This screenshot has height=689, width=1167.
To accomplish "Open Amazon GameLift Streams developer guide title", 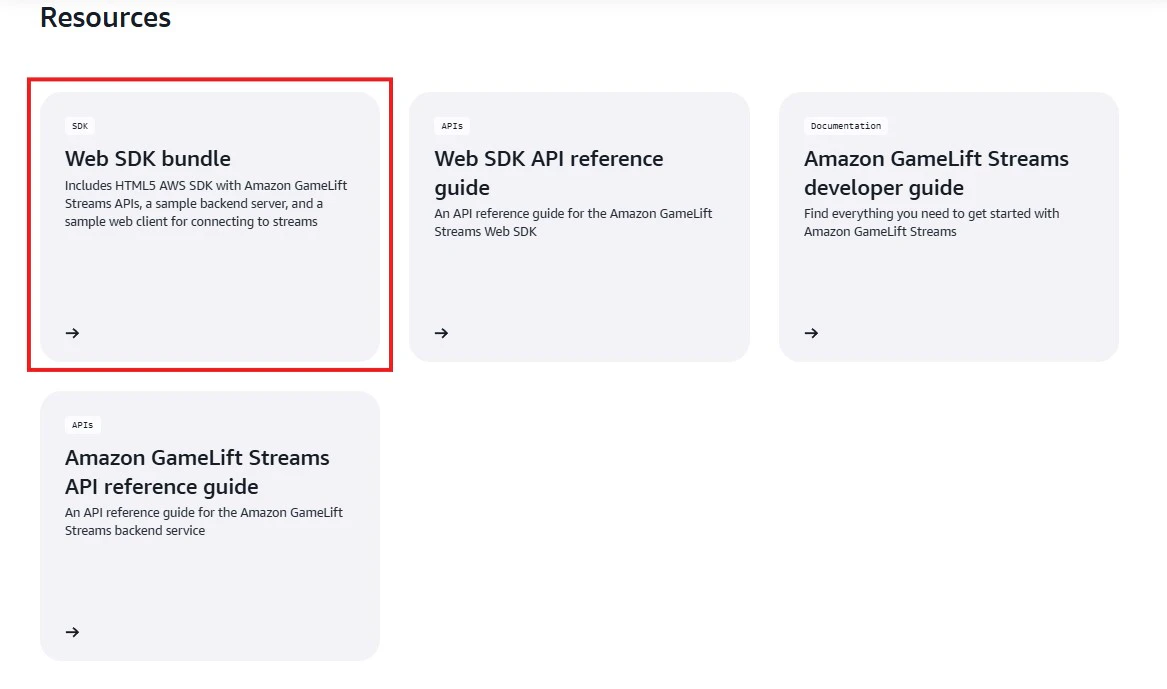I will coord(936,173).
